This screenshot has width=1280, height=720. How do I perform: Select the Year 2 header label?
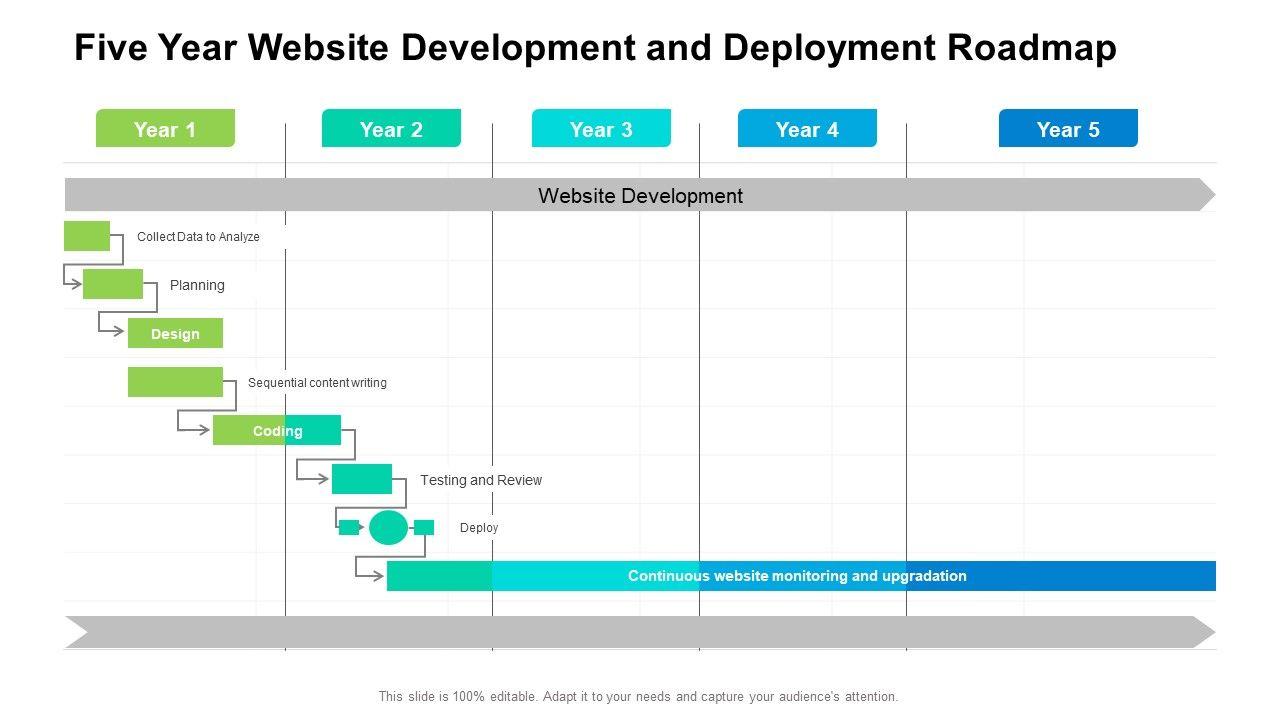(x=391, y=129)
